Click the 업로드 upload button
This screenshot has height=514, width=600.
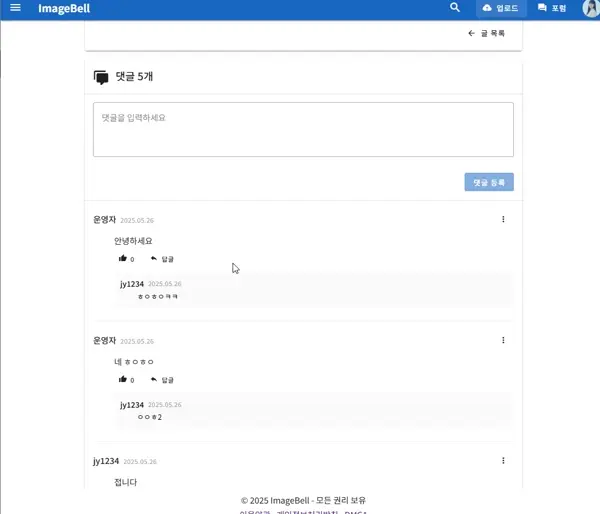[x=501, y=8]
